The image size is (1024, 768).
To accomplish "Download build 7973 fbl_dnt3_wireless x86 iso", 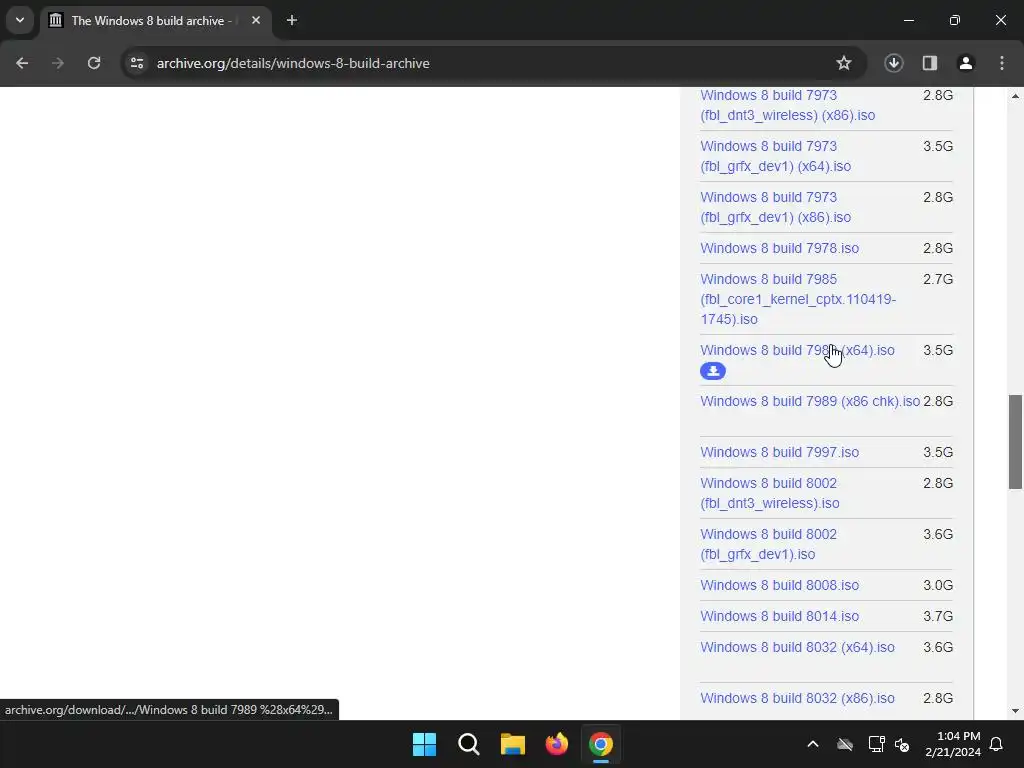I will (788, 105).
